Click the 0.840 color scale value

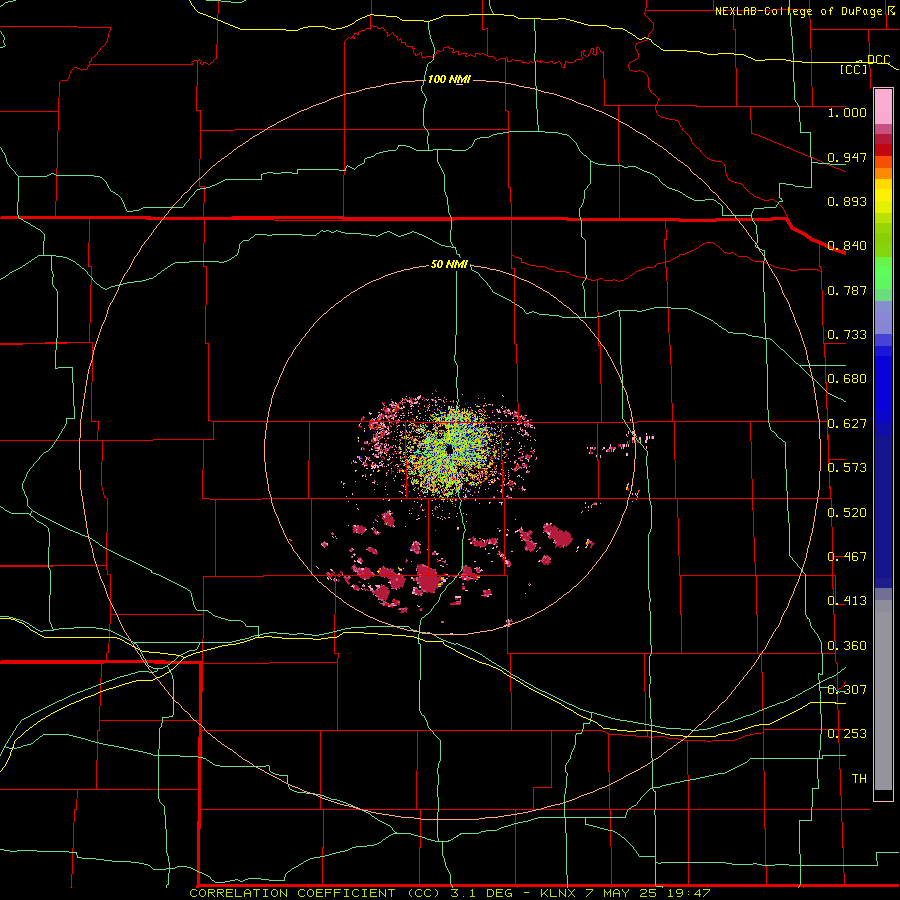pyautogui.click(x=847, y=246)
